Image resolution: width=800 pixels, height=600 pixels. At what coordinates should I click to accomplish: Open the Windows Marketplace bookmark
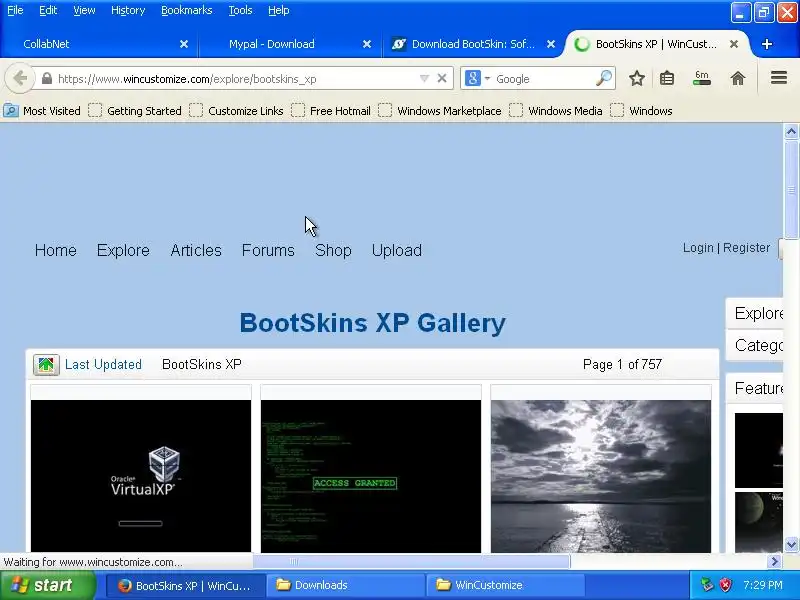tap(440, 111)
